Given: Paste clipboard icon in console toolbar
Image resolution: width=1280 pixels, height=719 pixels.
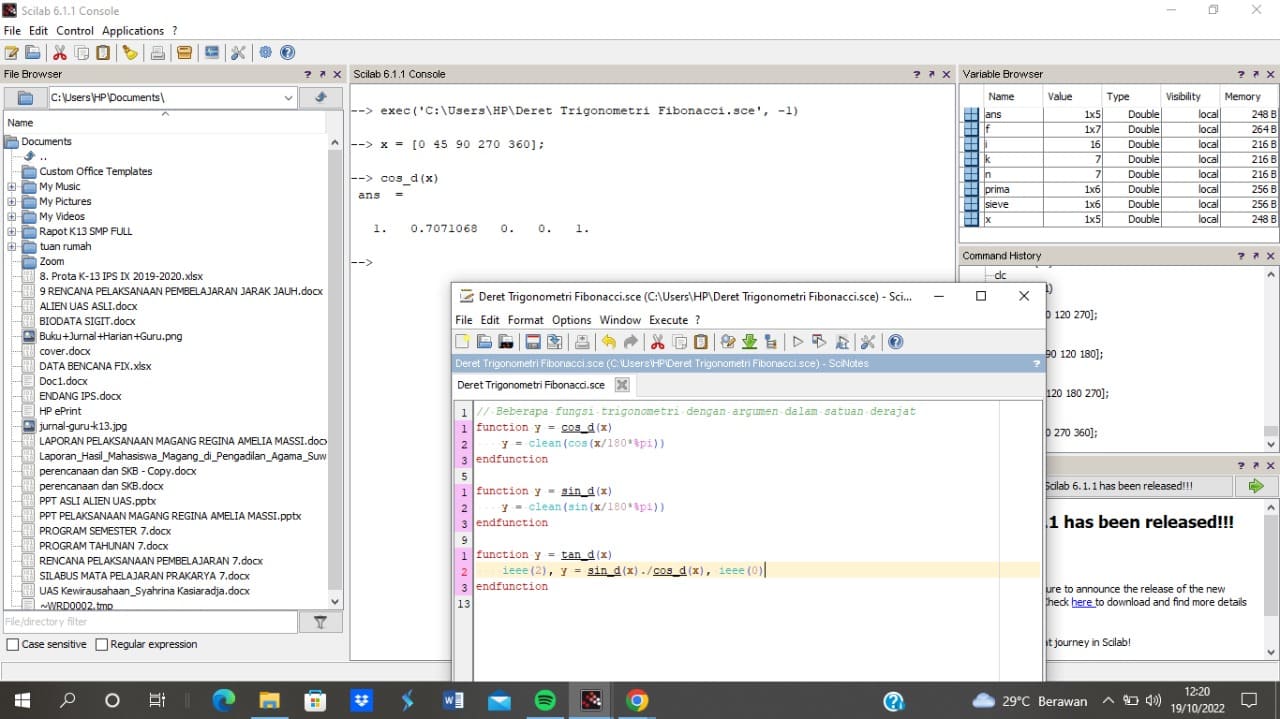Looking at the screenshot, I should point(103,53).
